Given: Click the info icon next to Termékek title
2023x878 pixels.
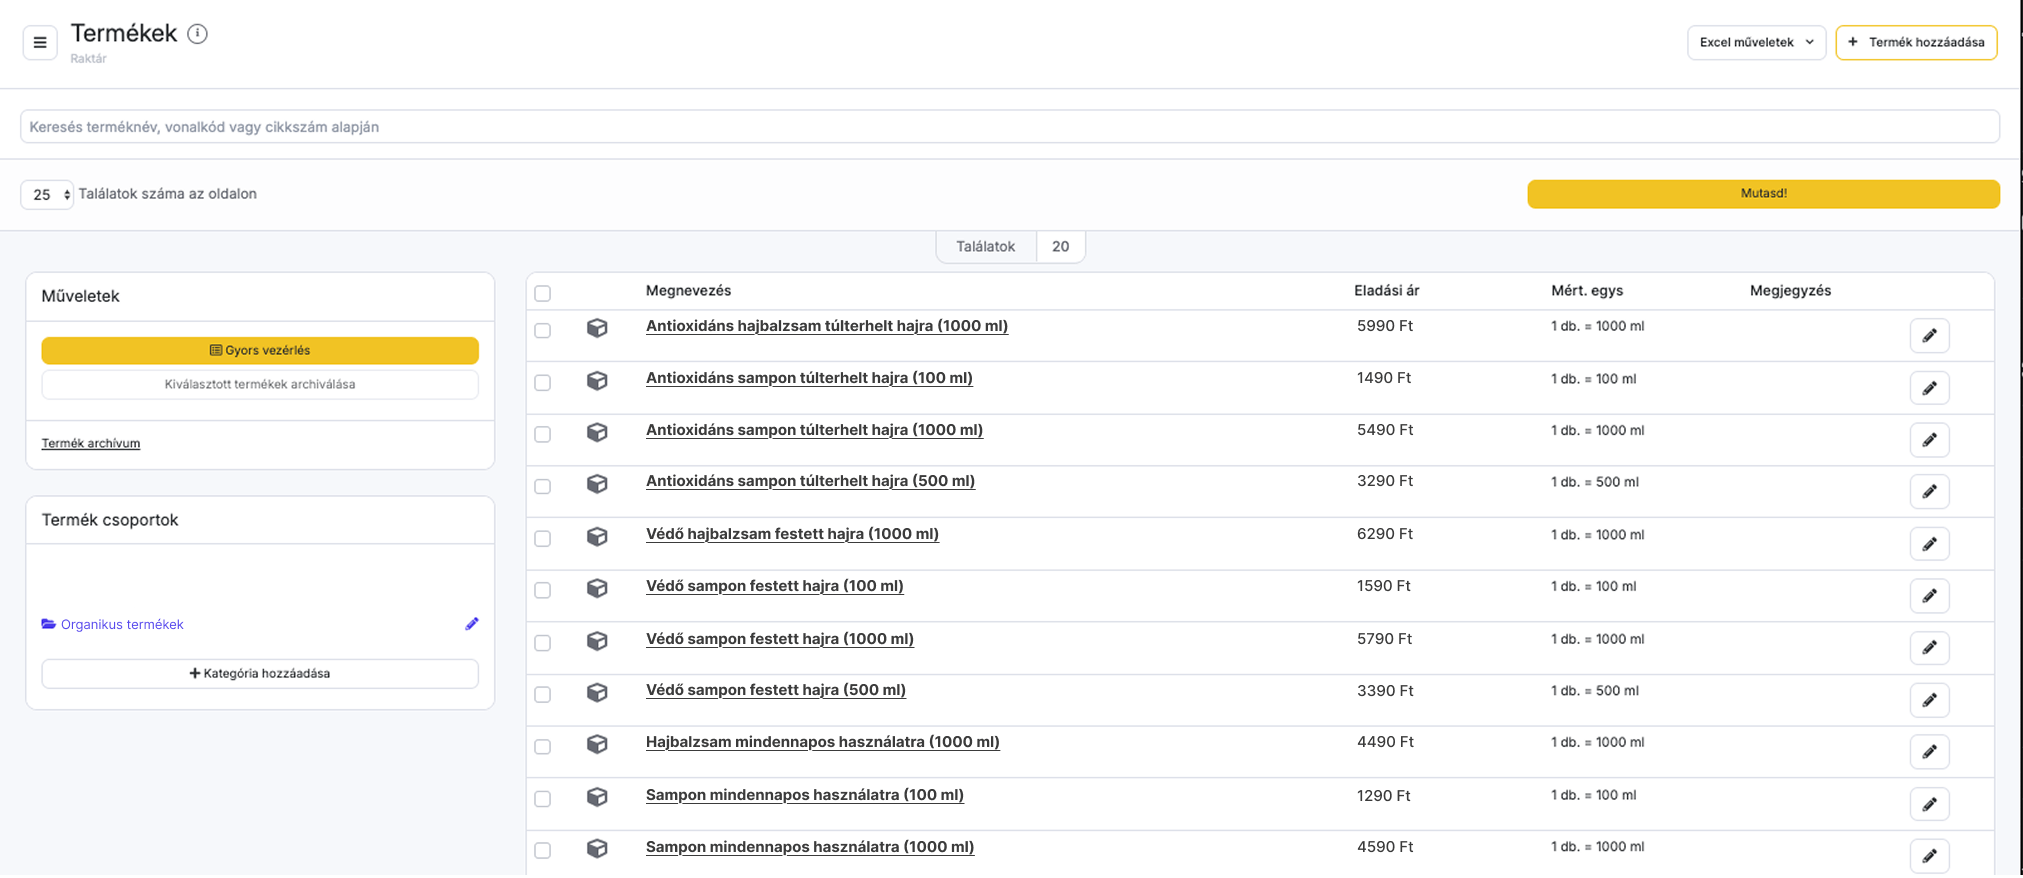Looking at the screenshot, I should [198, 34].
